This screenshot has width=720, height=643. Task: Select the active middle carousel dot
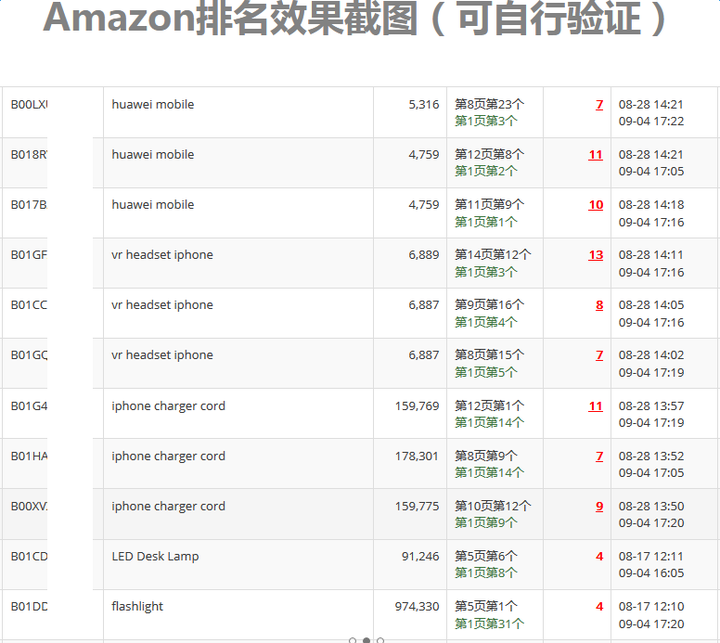point(366,640)
